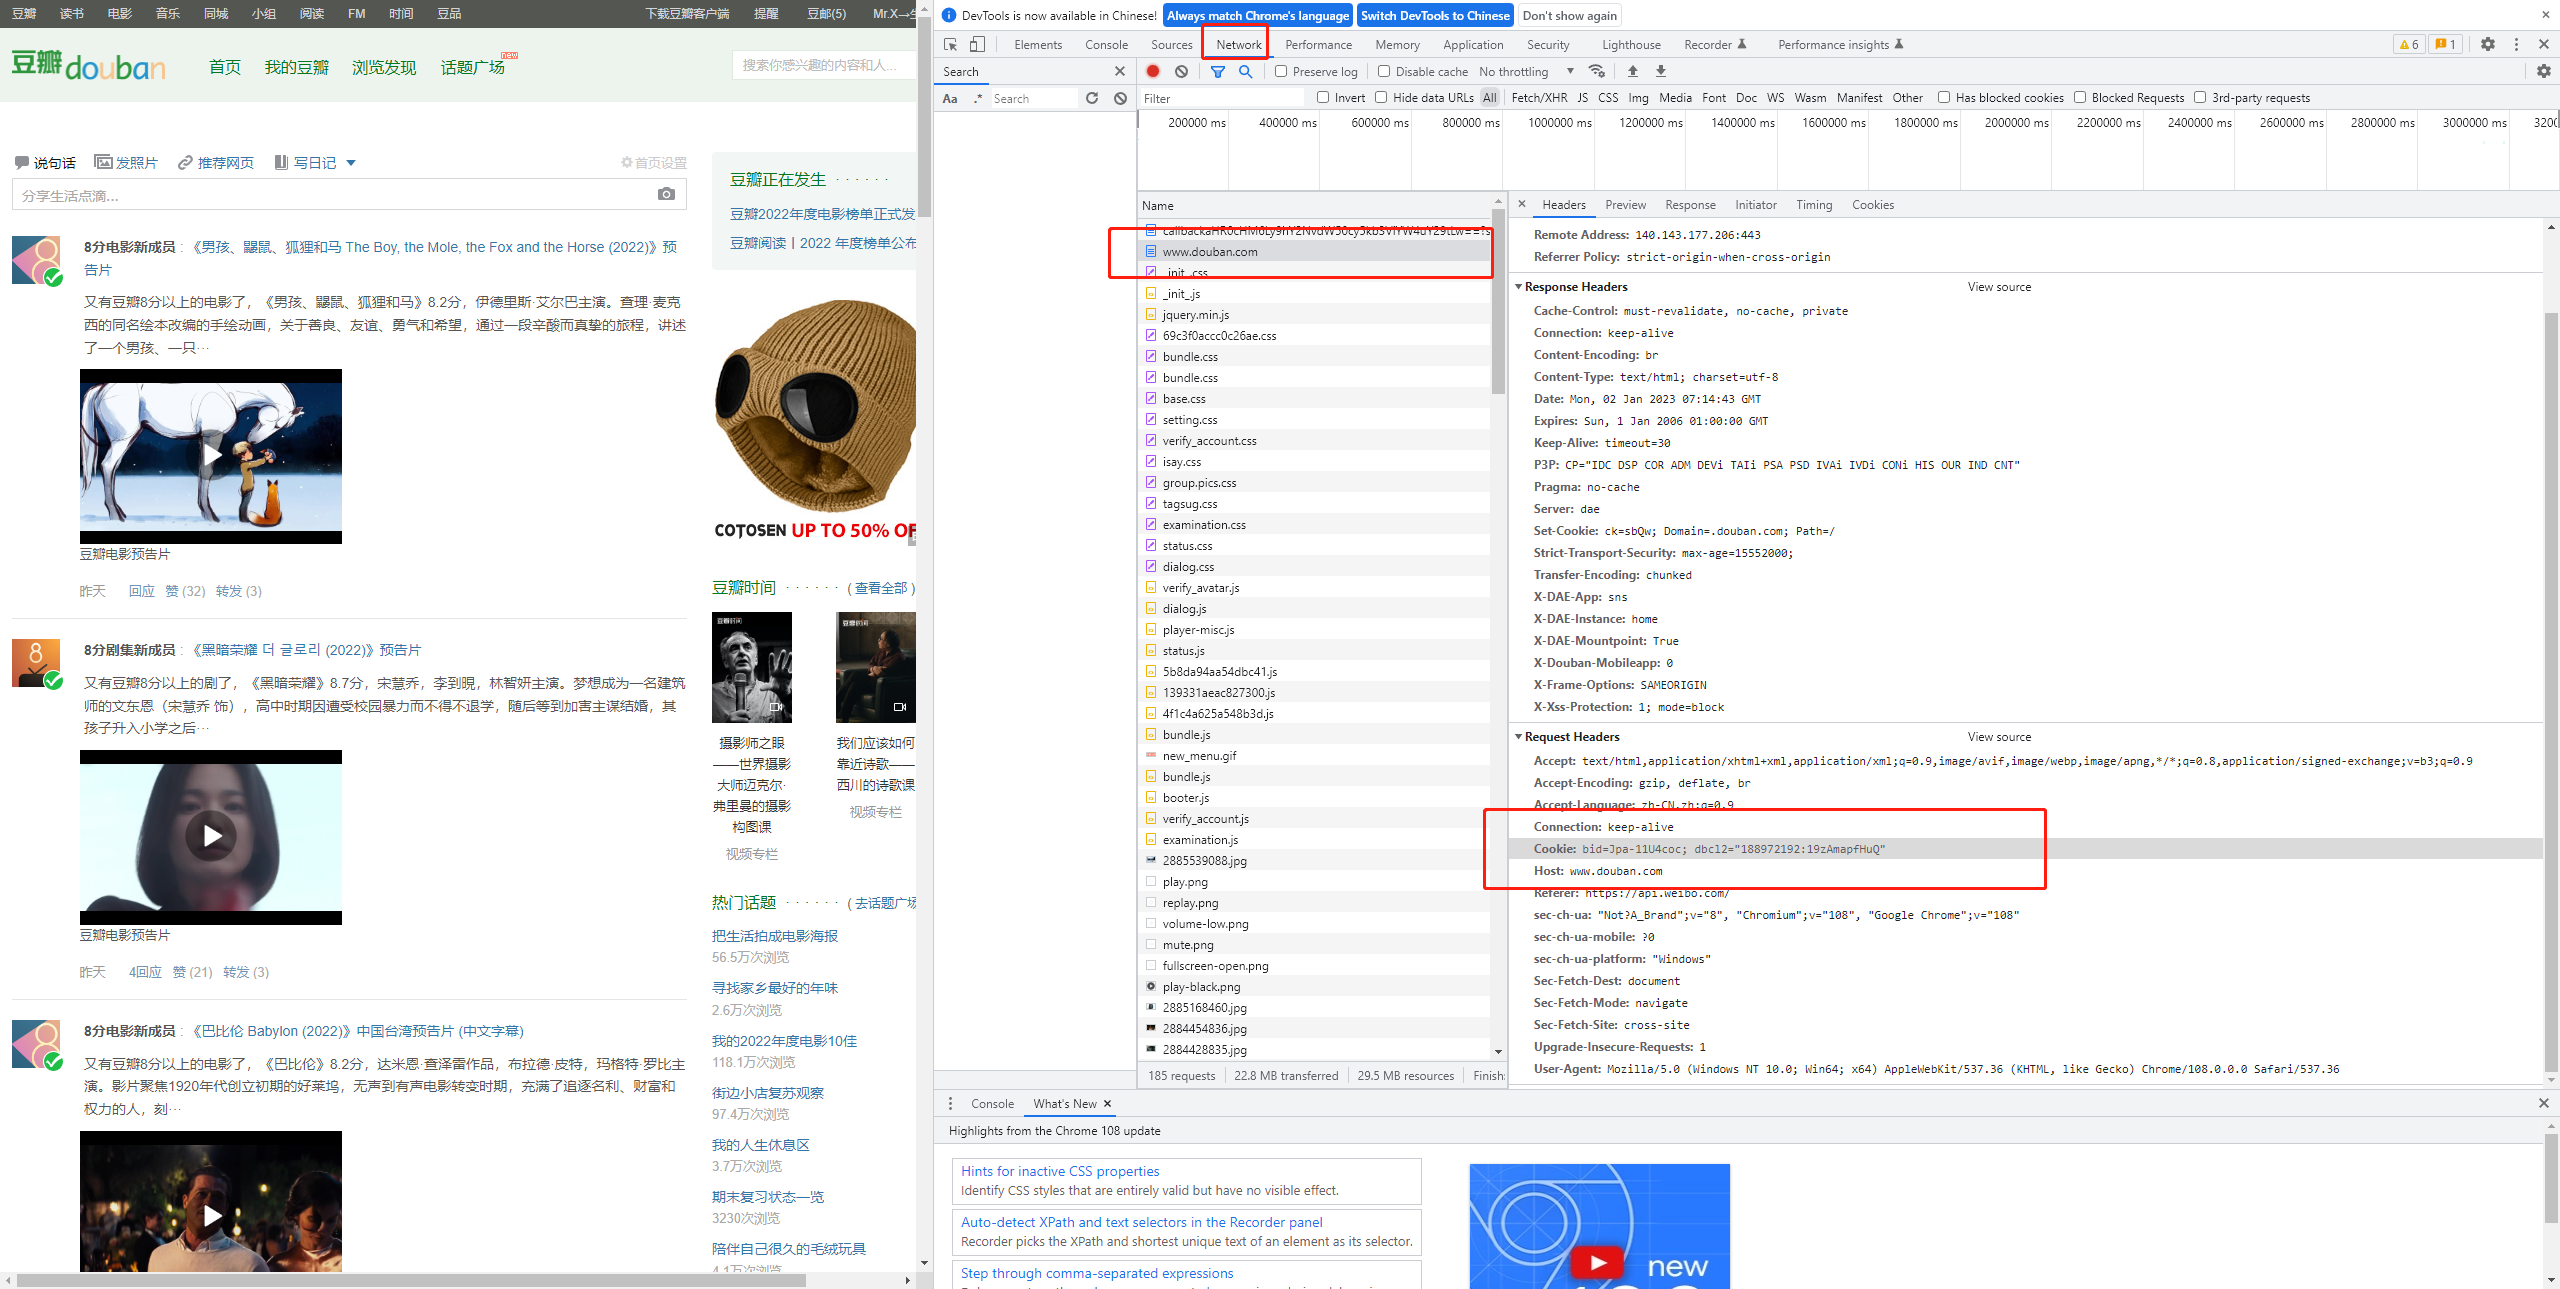Open the network conditions wifi icon

[x=1597, y=71]
